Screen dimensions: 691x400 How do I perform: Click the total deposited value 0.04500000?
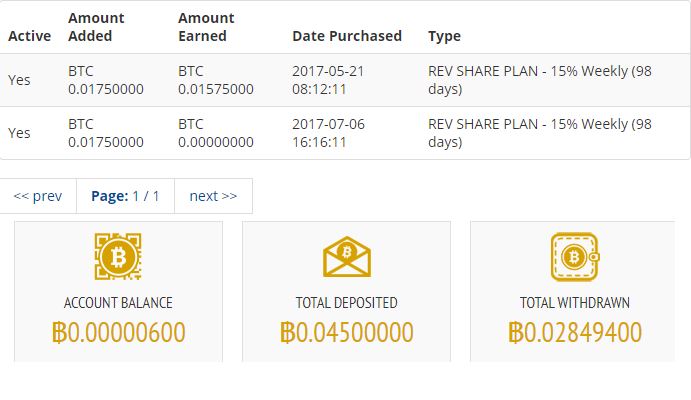(x=347, y=332)
